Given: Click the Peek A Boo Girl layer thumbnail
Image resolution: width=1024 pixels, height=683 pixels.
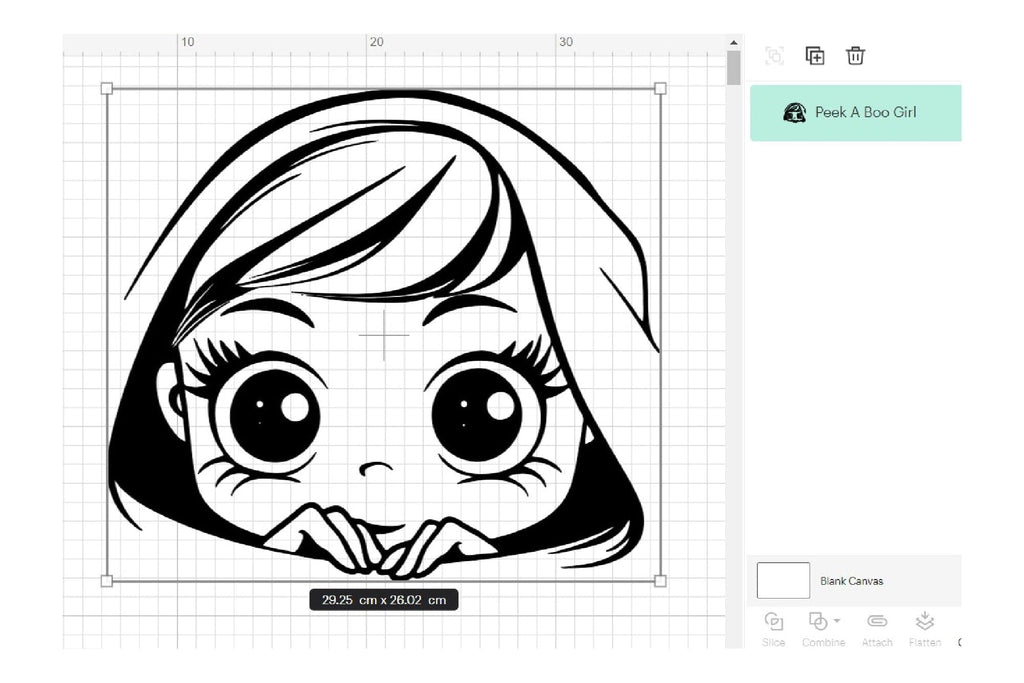Looking at the screenshot, I should (x=795, y=112).
